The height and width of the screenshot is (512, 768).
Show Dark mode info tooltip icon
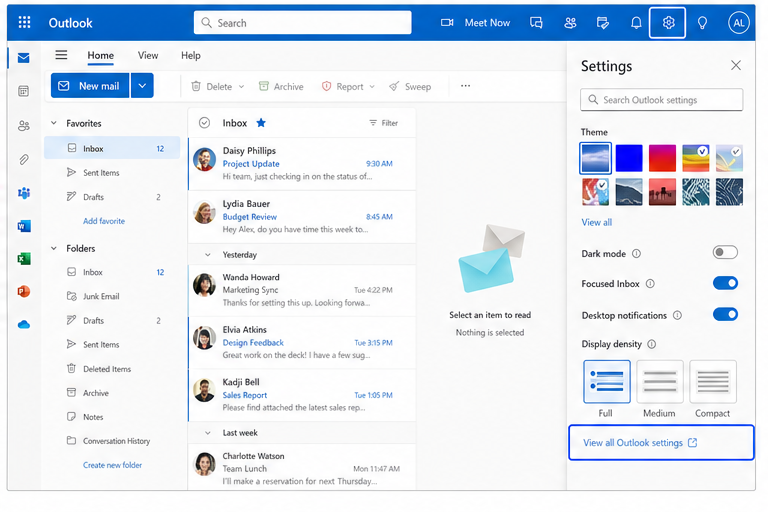point(636,253)
